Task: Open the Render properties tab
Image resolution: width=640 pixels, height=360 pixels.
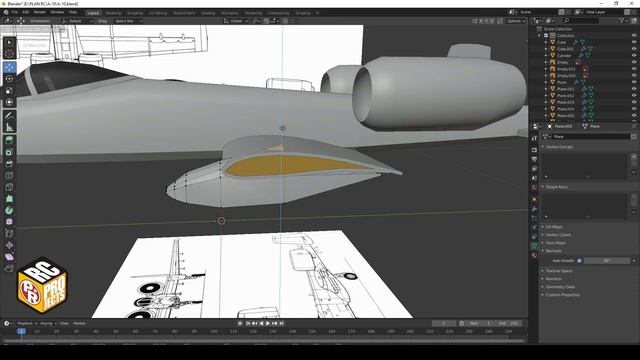Action: click(534, 150)
